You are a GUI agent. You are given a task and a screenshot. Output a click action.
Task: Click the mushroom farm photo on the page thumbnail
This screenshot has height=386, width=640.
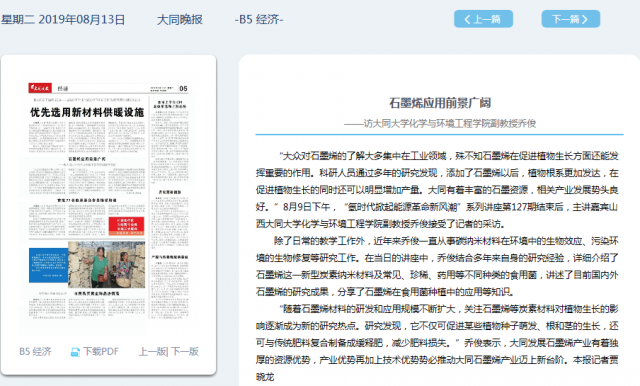pos(107,264)
